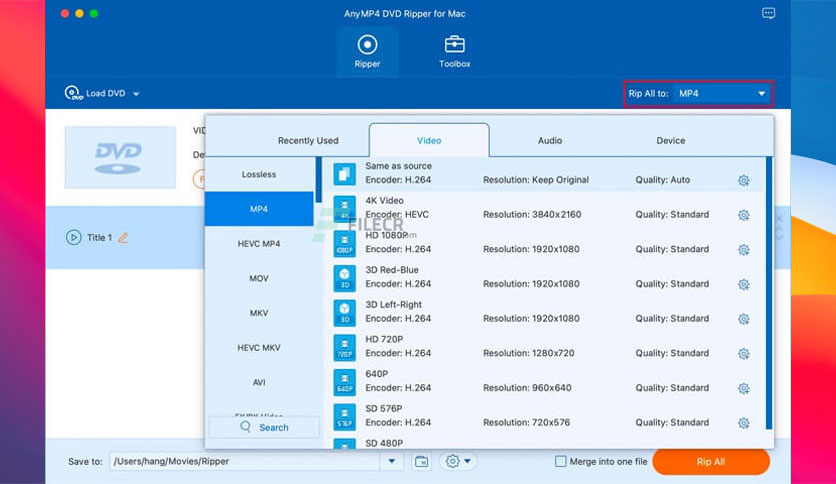Select the Lossless format category
This screenshot has width=836, height=484.
259,174
